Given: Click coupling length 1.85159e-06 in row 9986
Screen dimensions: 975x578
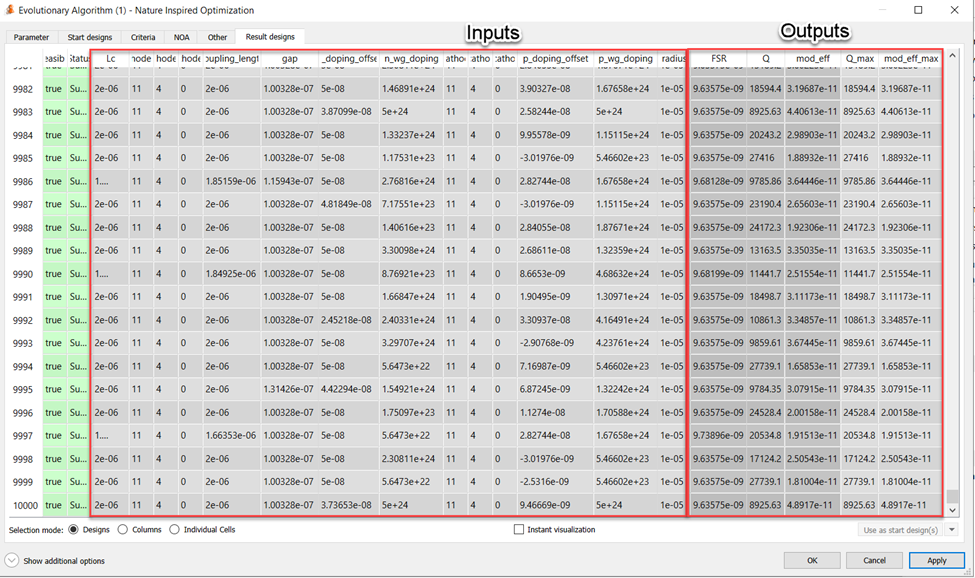Looking at the screenshot, I should click(231, 181).
